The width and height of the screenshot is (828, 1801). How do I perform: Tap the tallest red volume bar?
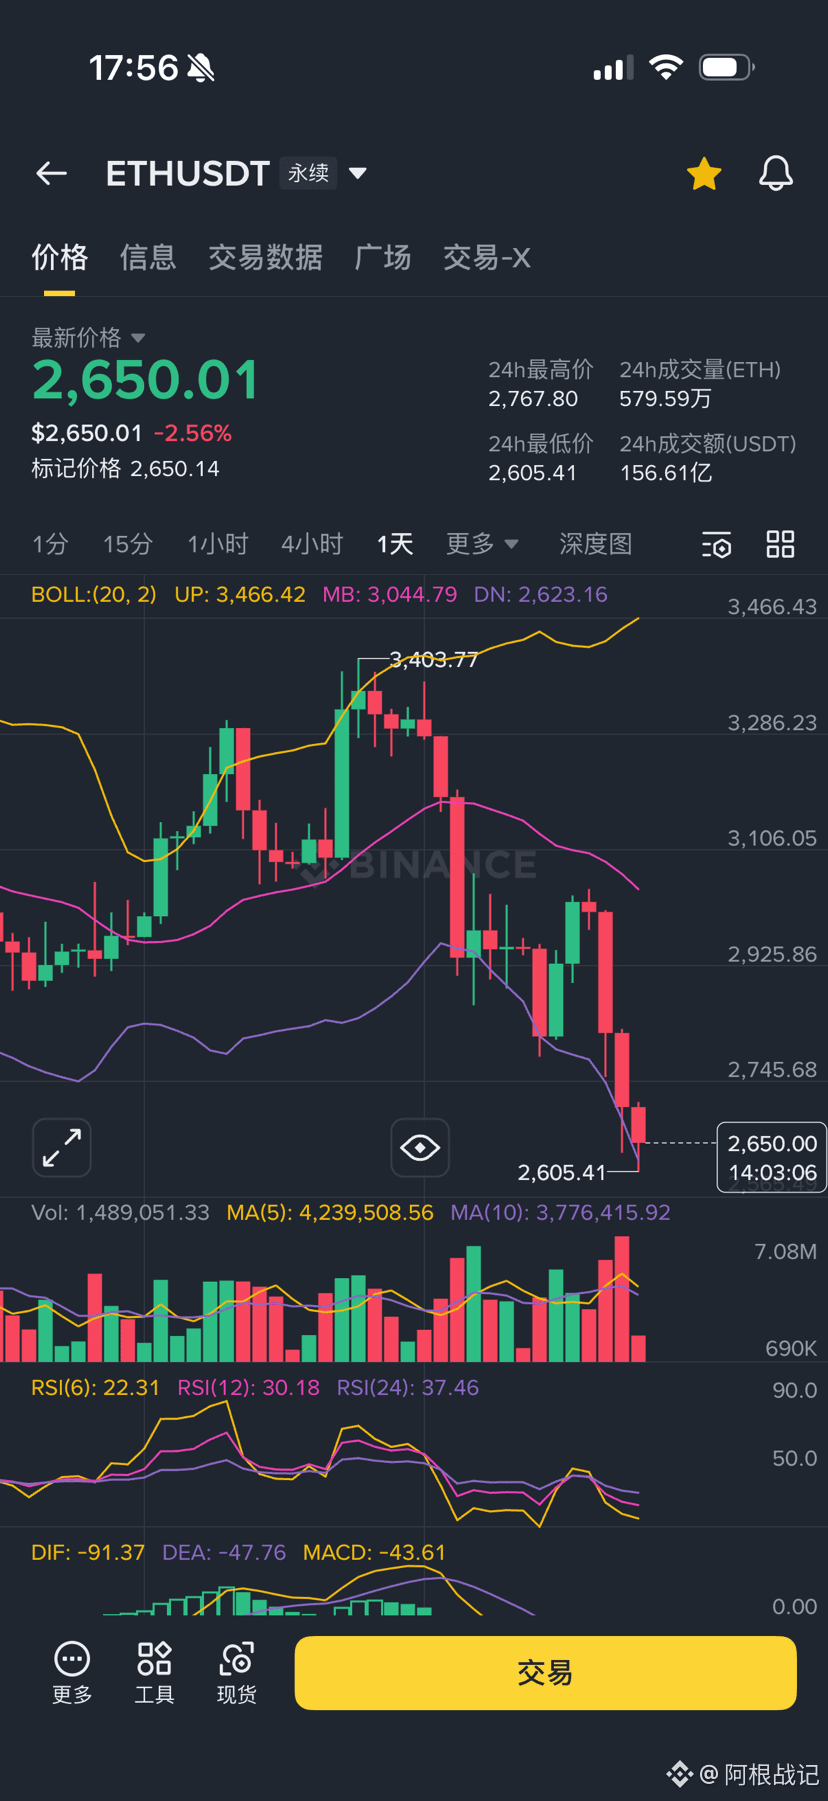click(x=622, y=1299)
